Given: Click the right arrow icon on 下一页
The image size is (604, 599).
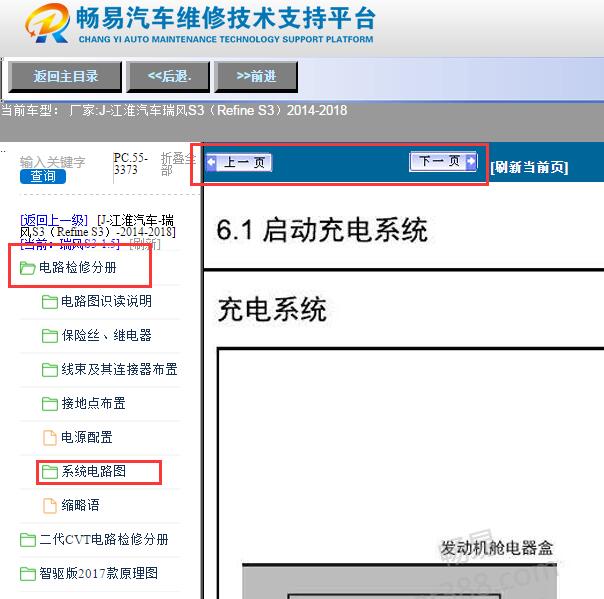Looking at the screenshot, I should coord(471,161).
